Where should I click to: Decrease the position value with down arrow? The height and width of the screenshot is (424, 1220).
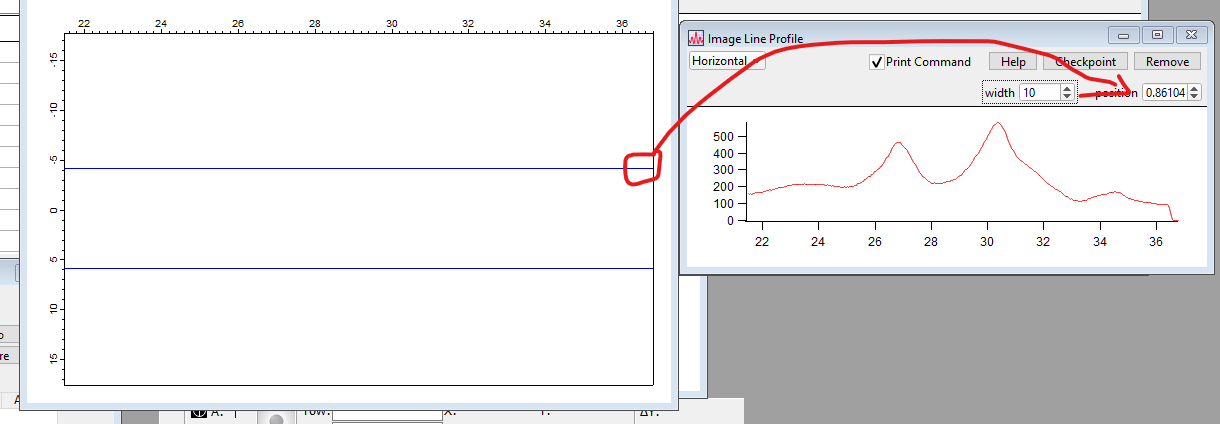click(x=1193, y=96)
